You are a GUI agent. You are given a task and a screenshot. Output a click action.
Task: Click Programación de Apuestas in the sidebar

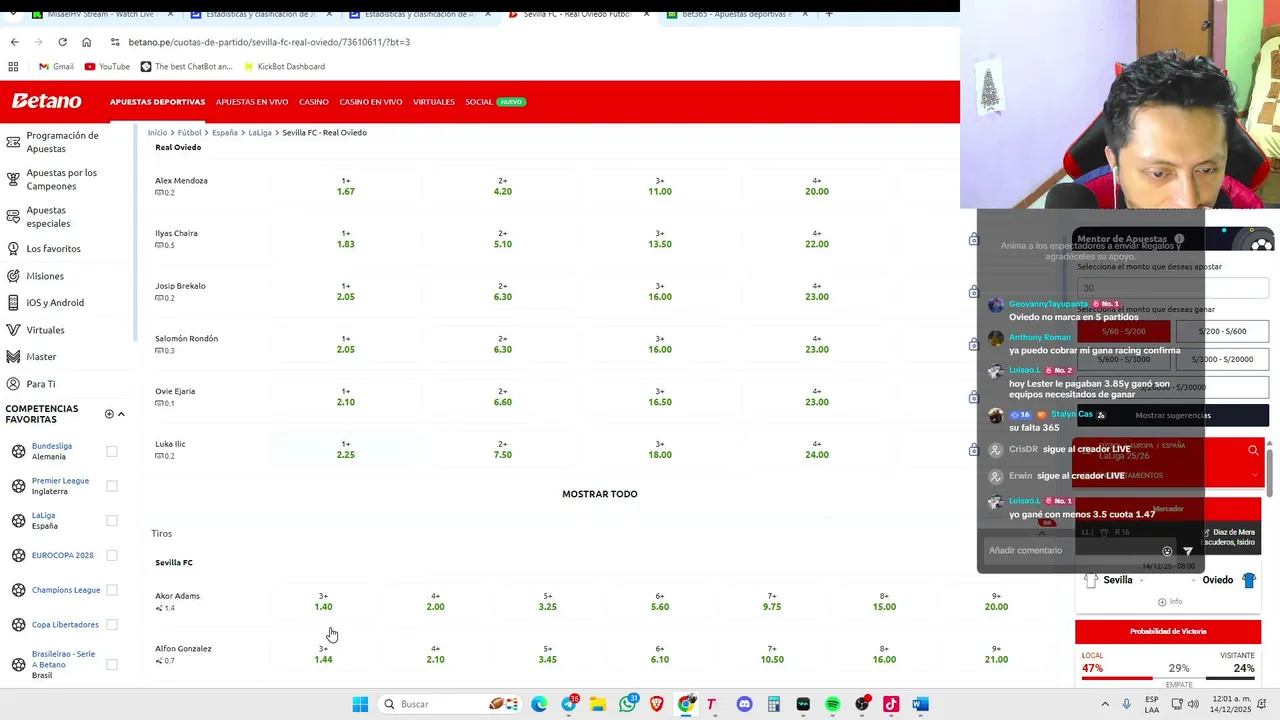tap(62, 142)
